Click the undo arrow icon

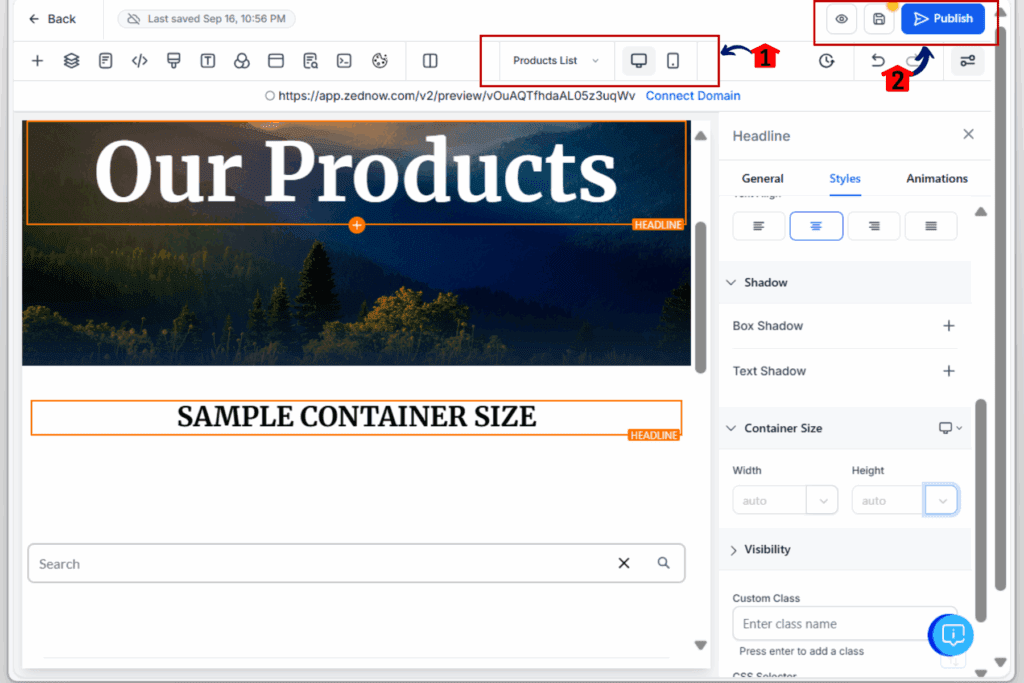click(x=878, y=61)
